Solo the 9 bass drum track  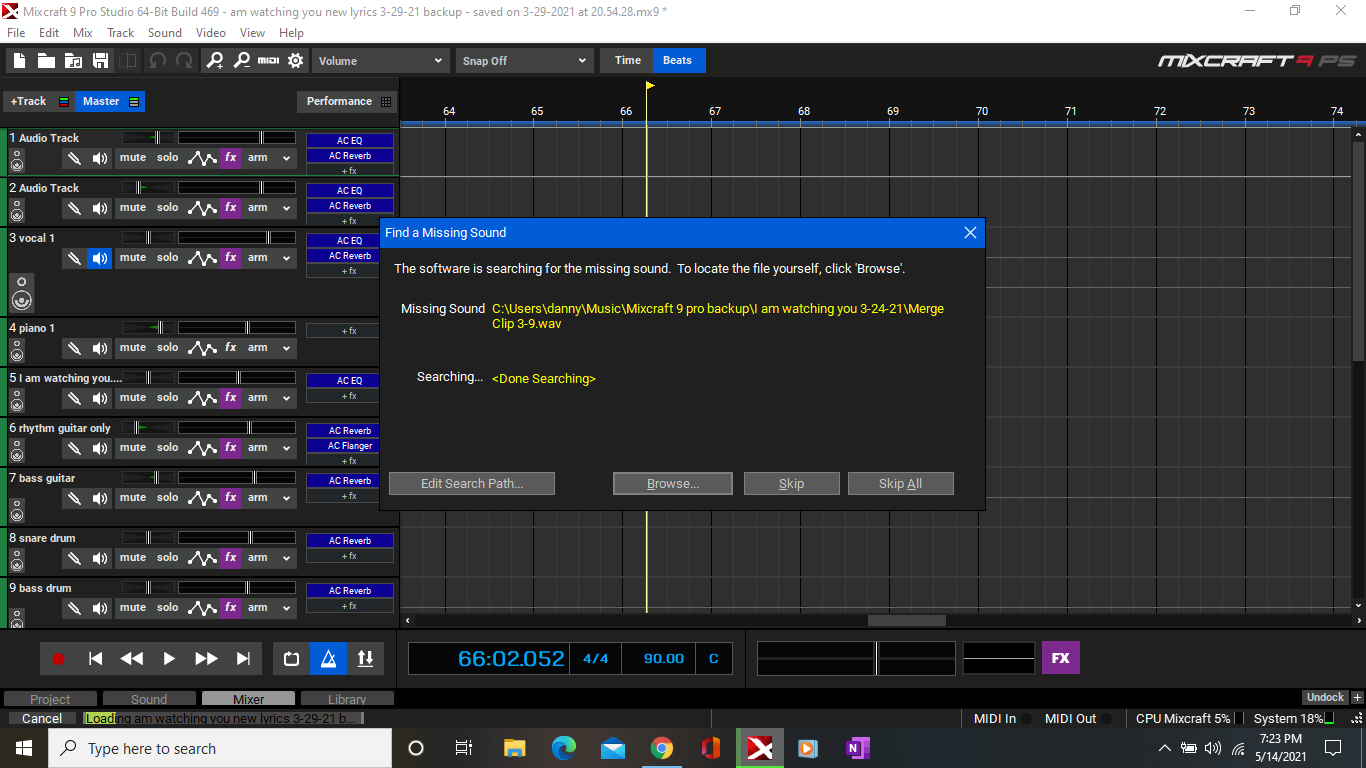168,608
